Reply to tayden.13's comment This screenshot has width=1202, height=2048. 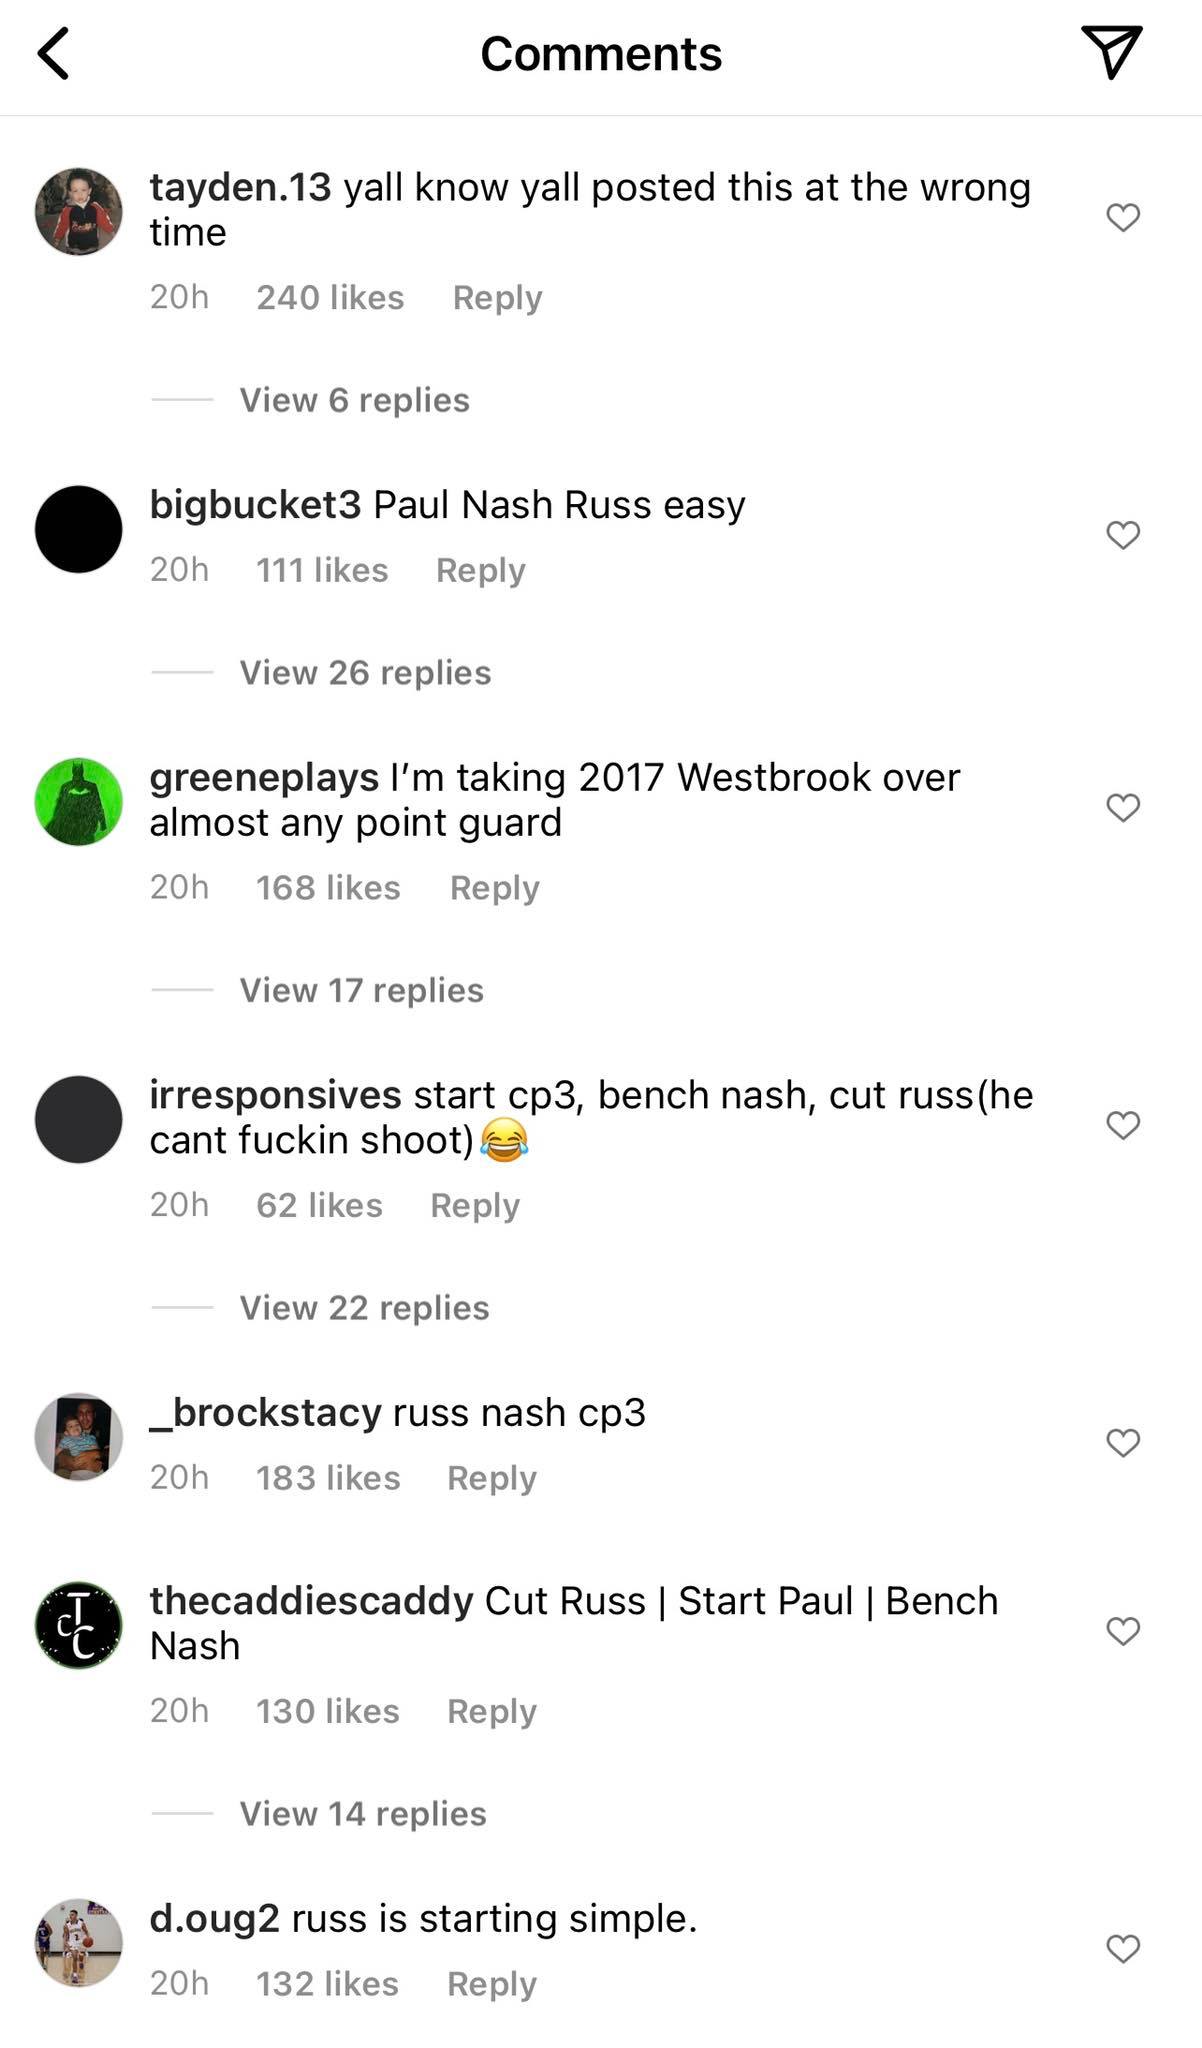click(497, 297)
